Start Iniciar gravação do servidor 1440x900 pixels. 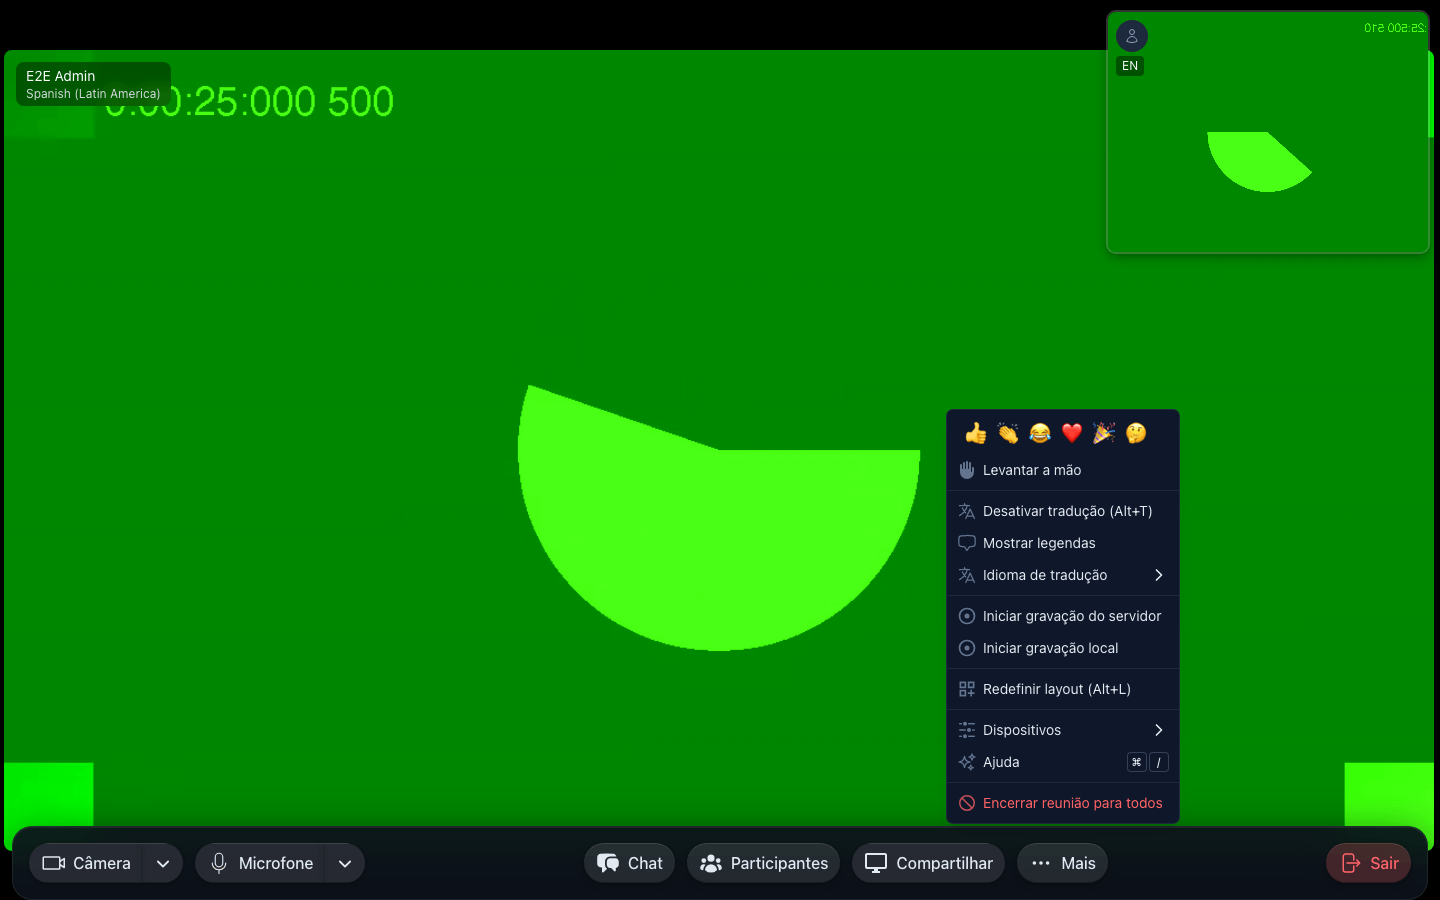tap(1063, 616)
